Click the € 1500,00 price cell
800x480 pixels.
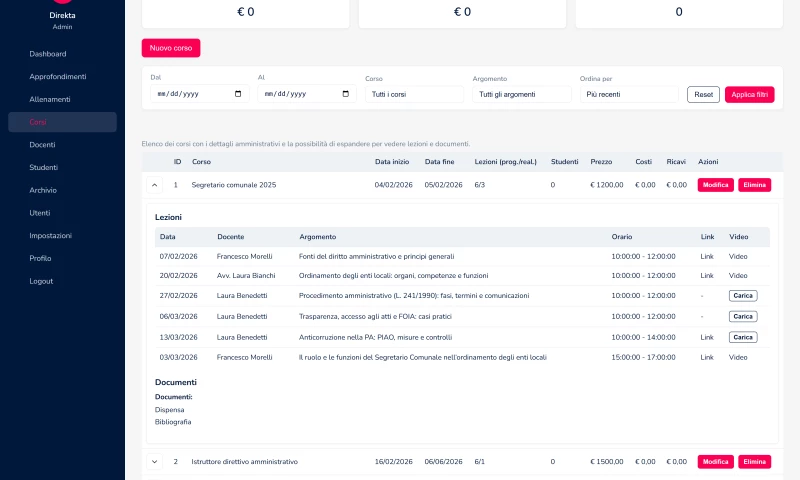pyautogui.click(x=607, y=462)
